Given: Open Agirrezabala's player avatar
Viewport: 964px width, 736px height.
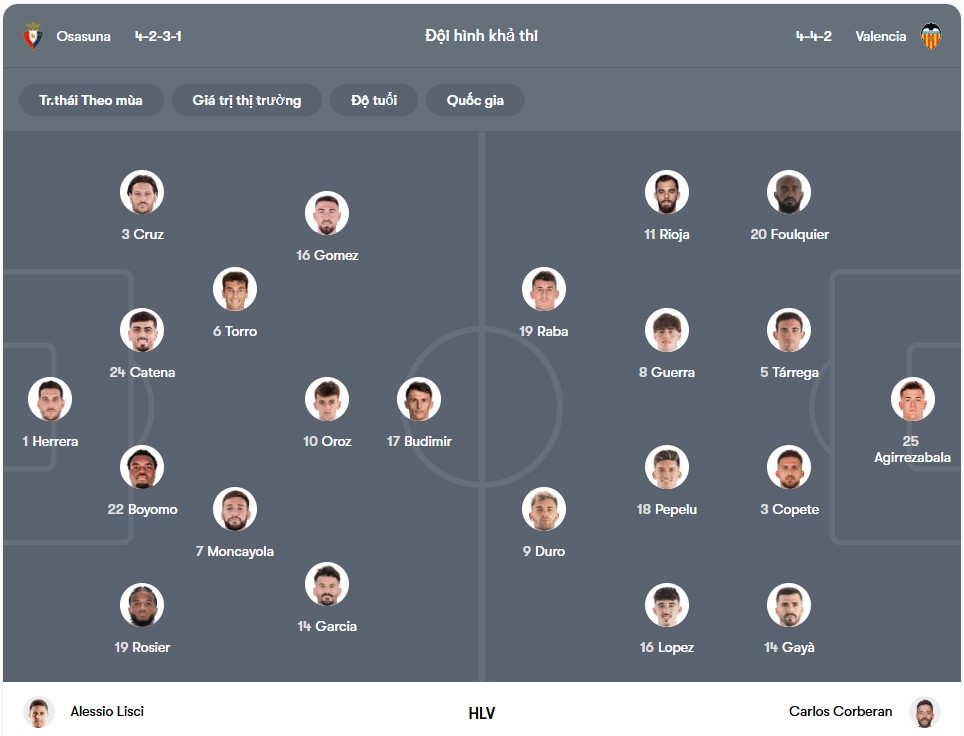Looking at the screenshot, I should [912, 399].
